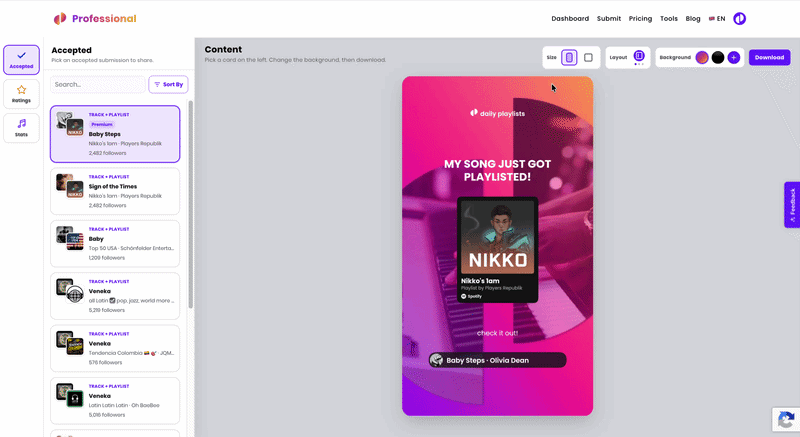Select the Veneka Latin Latin Latin card
Viewport: 800px width, 437px height.
point(115,401)
